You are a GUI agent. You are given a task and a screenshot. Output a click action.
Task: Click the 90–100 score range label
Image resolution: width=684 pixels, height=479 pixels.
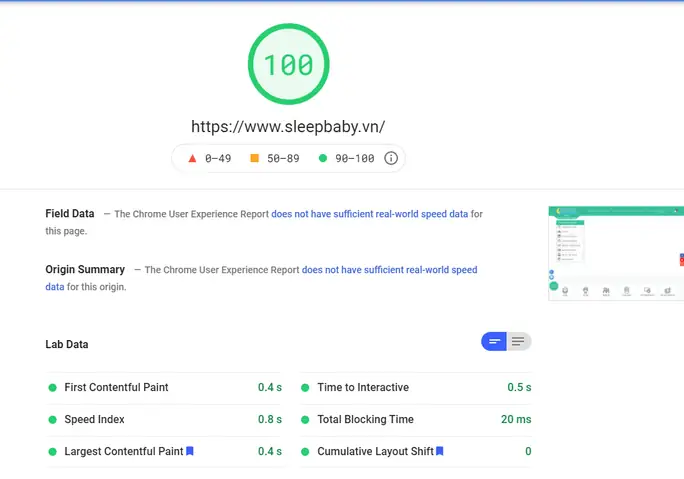coord(355,158)
